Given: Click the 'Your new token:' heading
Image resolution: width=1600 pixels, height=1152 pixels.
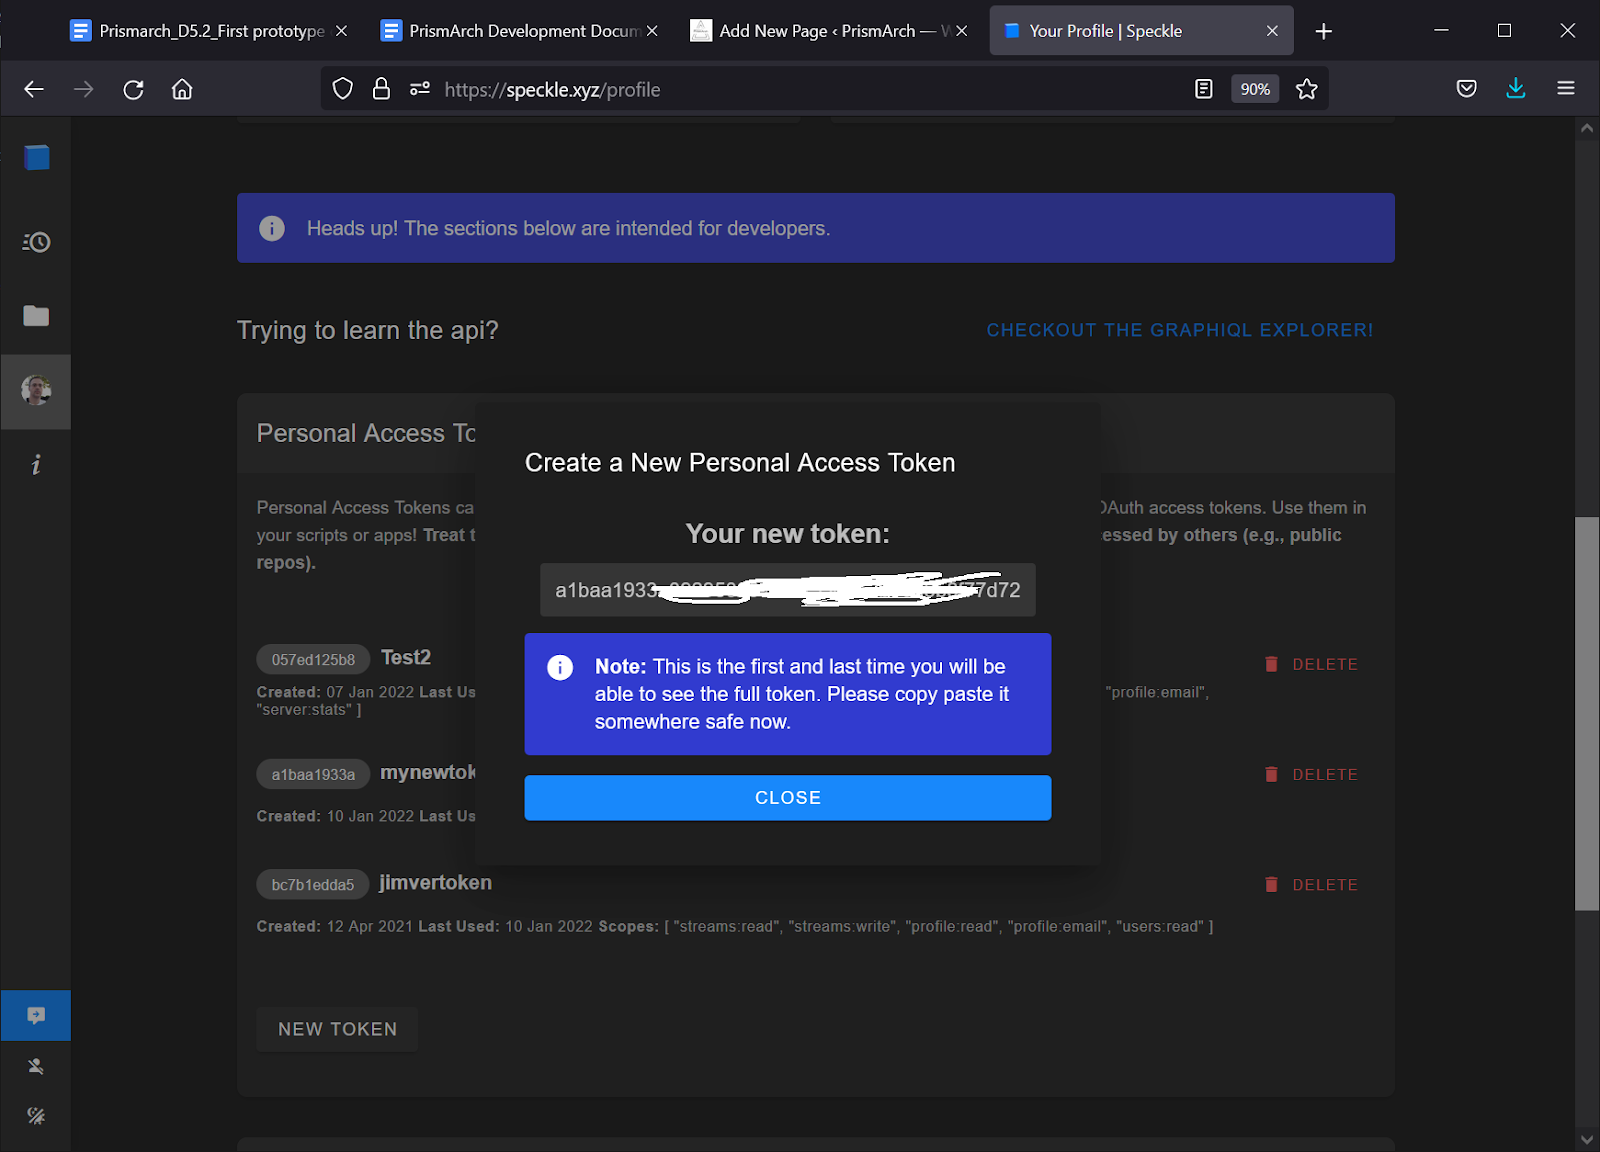Looking at the screenshot, I should [788, 534].
